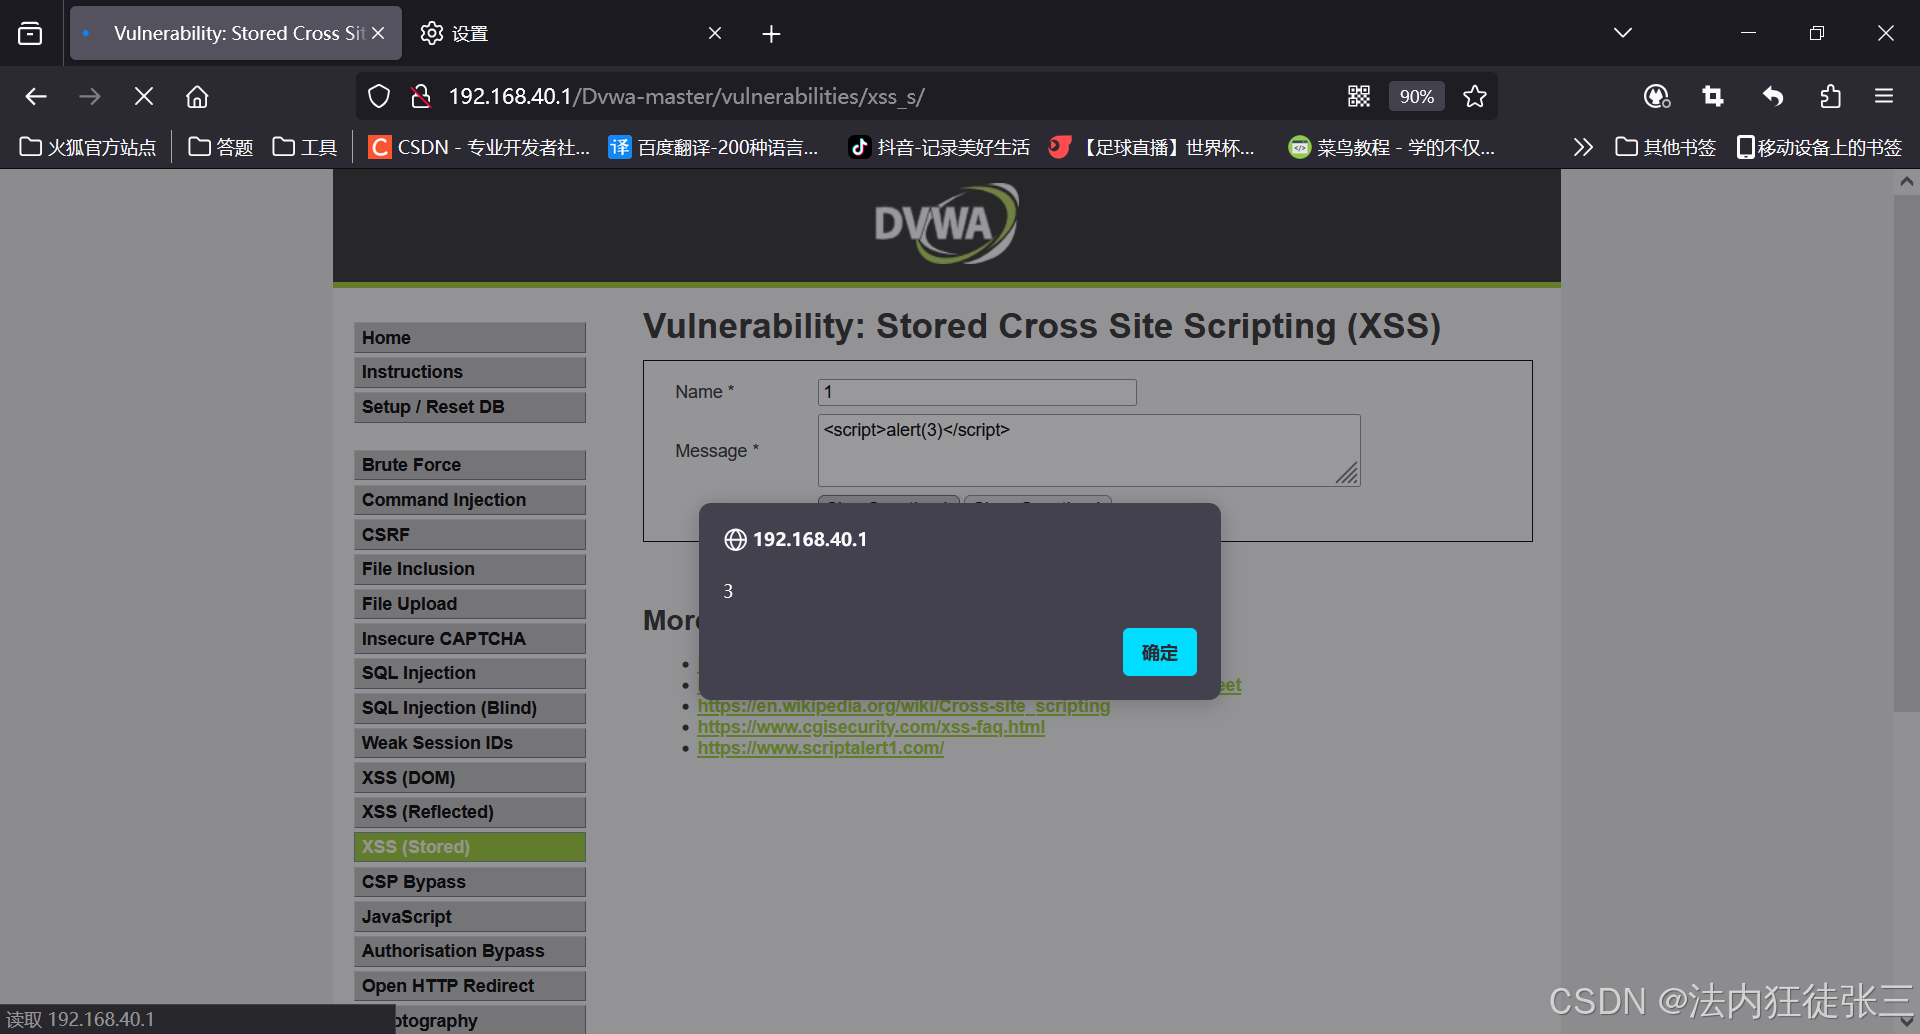This screenshot has width=1920, height=1034.
Task: Open the extensions puzzle-piece panel
Action: pos(1830,96)
